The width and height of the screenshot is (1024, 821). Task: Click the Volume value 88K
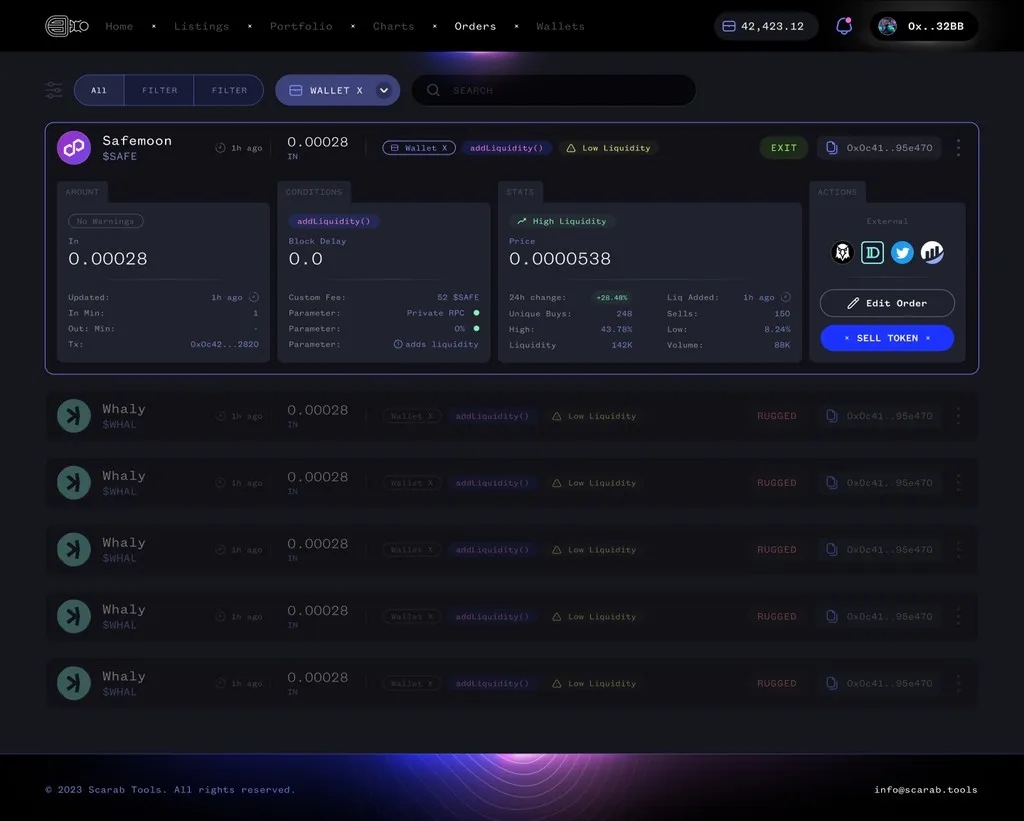782,345
